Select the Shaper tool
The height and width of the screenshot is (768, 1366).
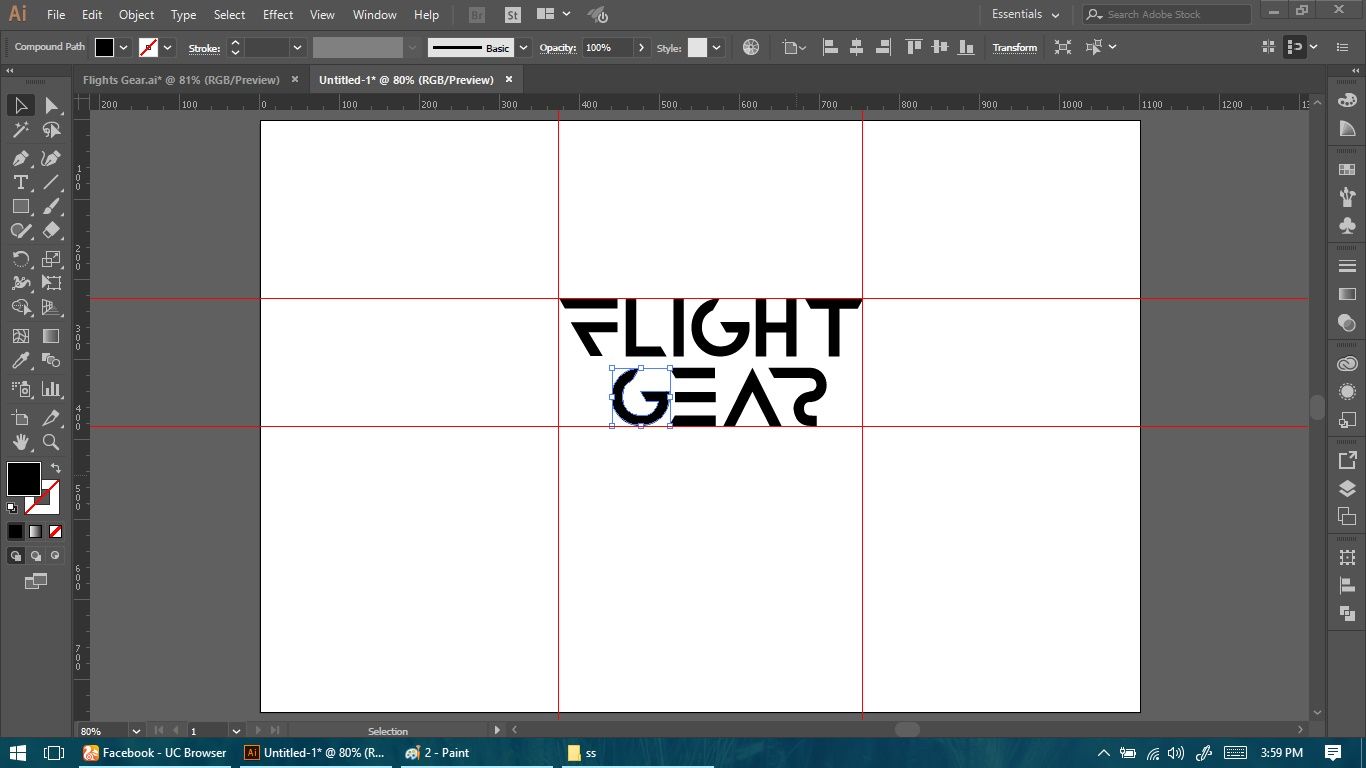point(20,230)
